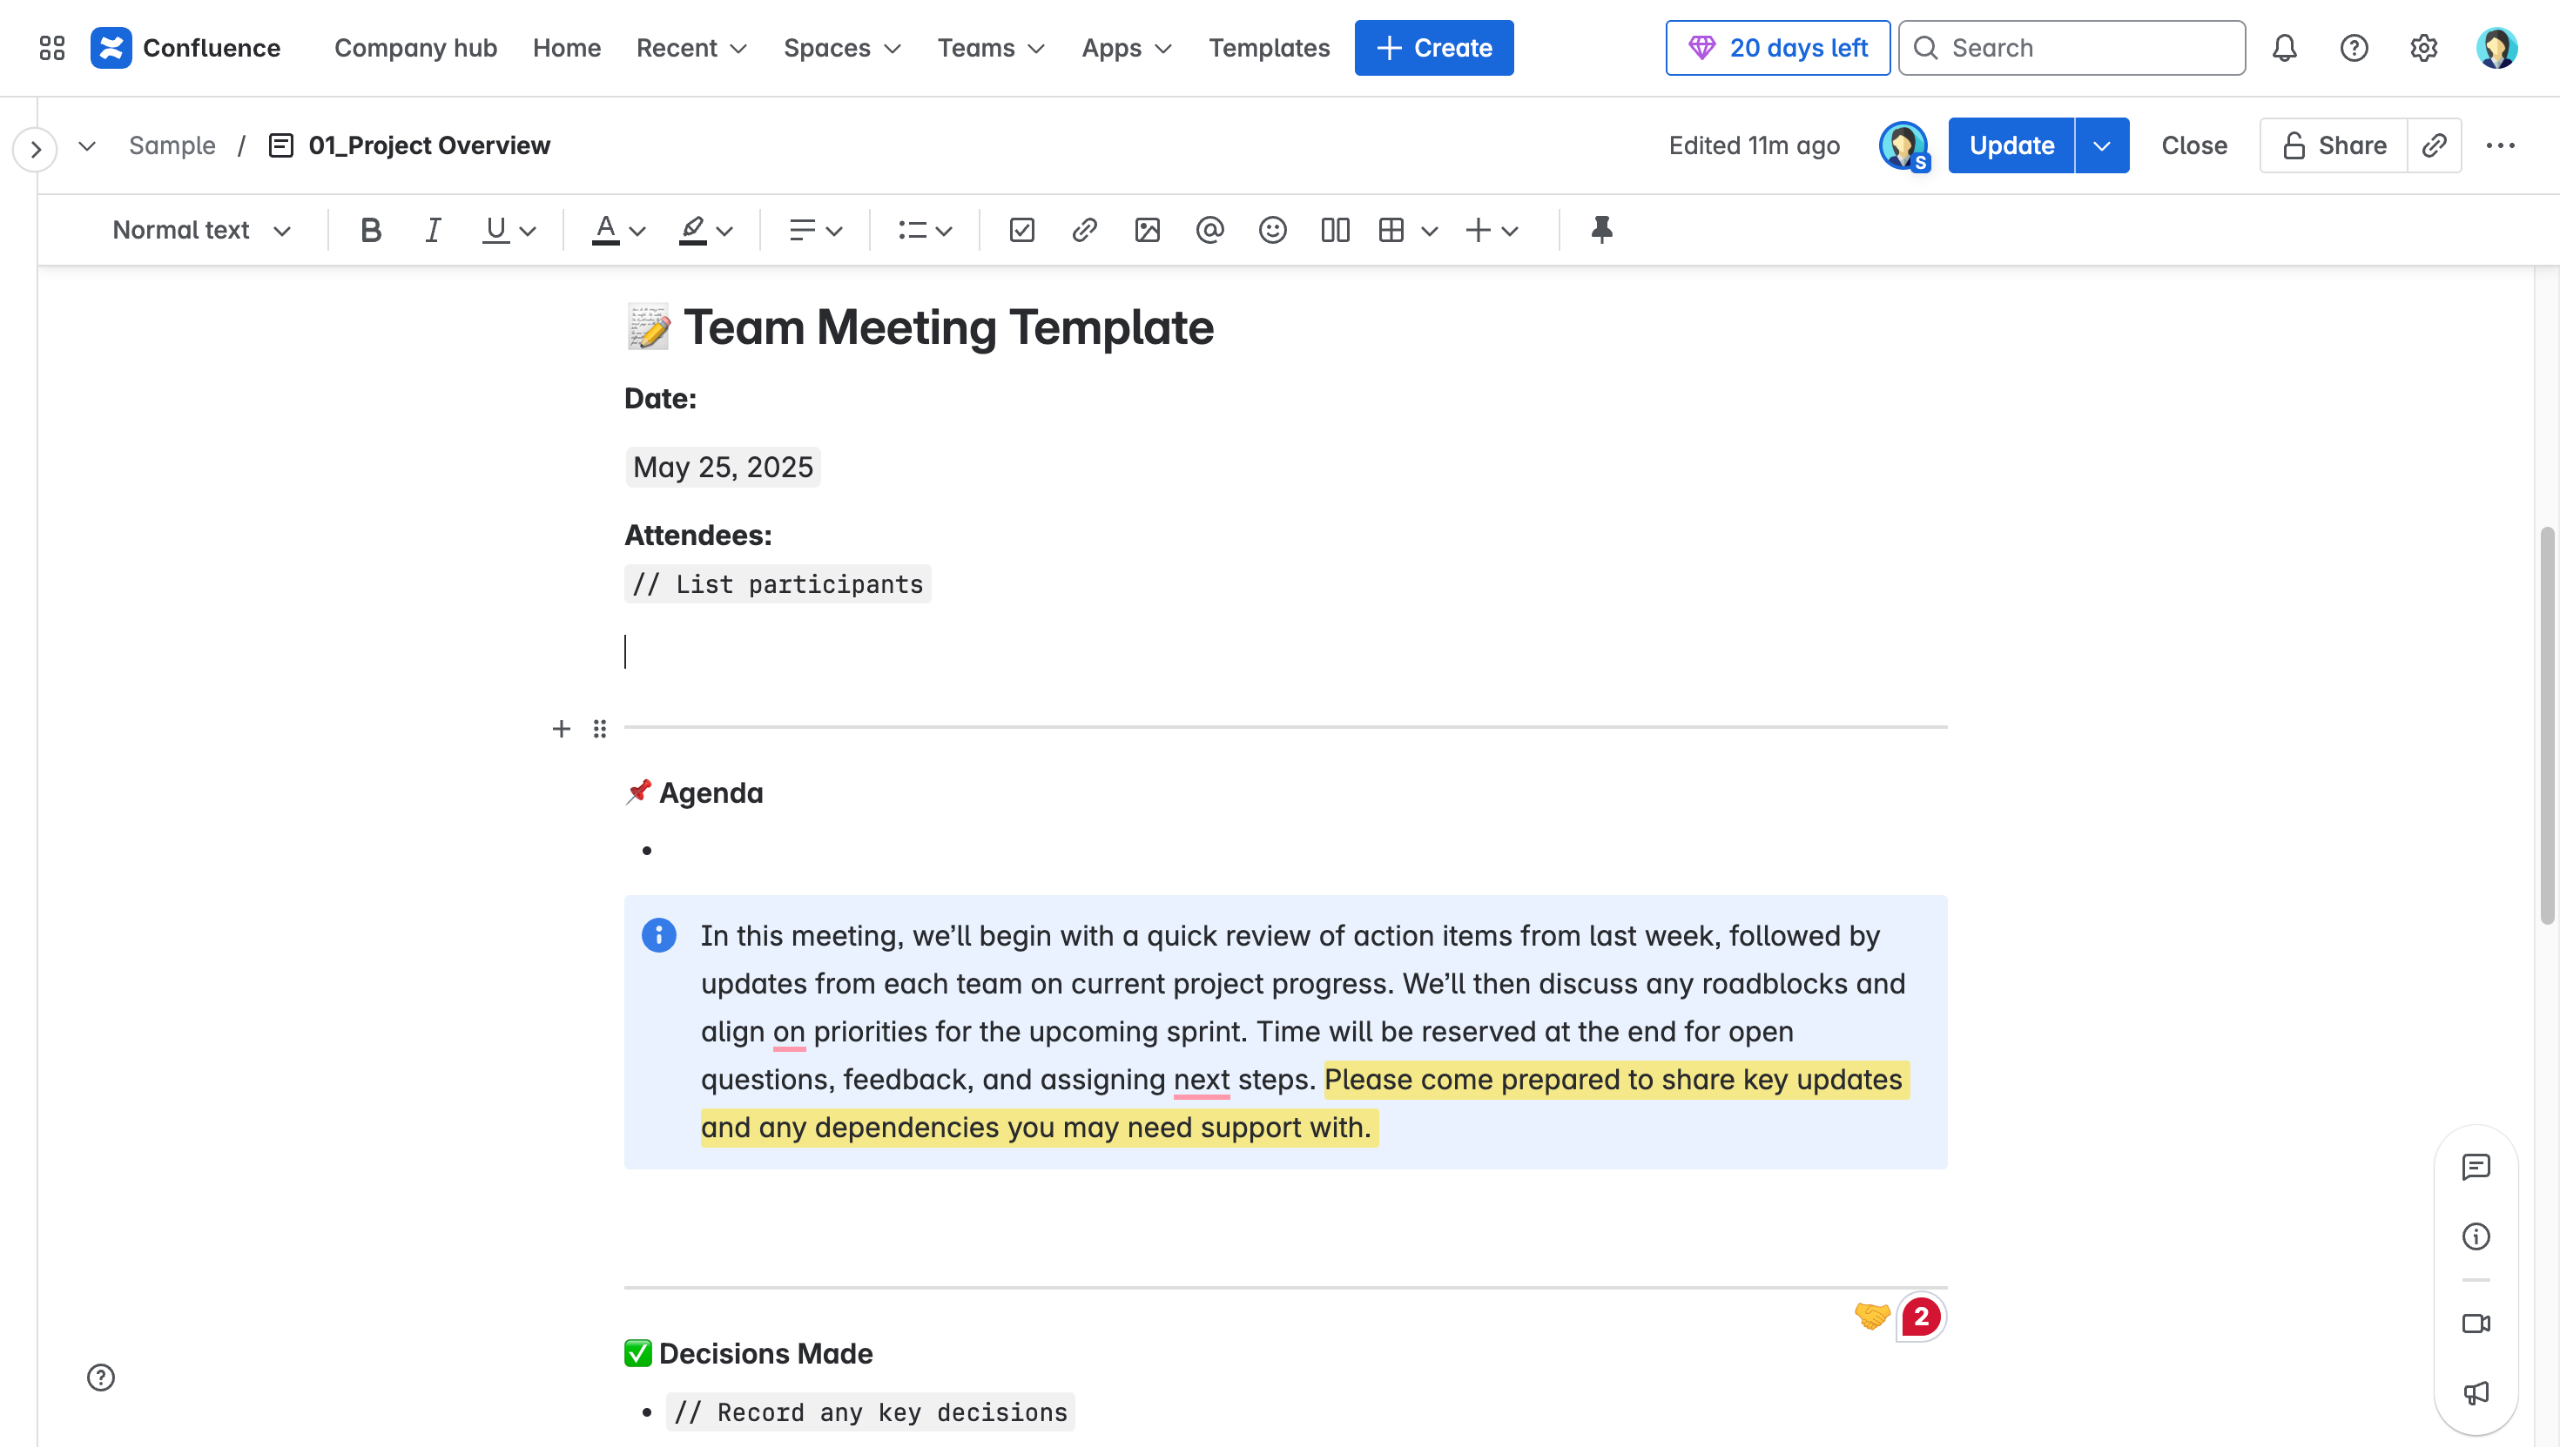Click the Search field
Viewport: 2560px width, 1447px height.
point(2071,48)
